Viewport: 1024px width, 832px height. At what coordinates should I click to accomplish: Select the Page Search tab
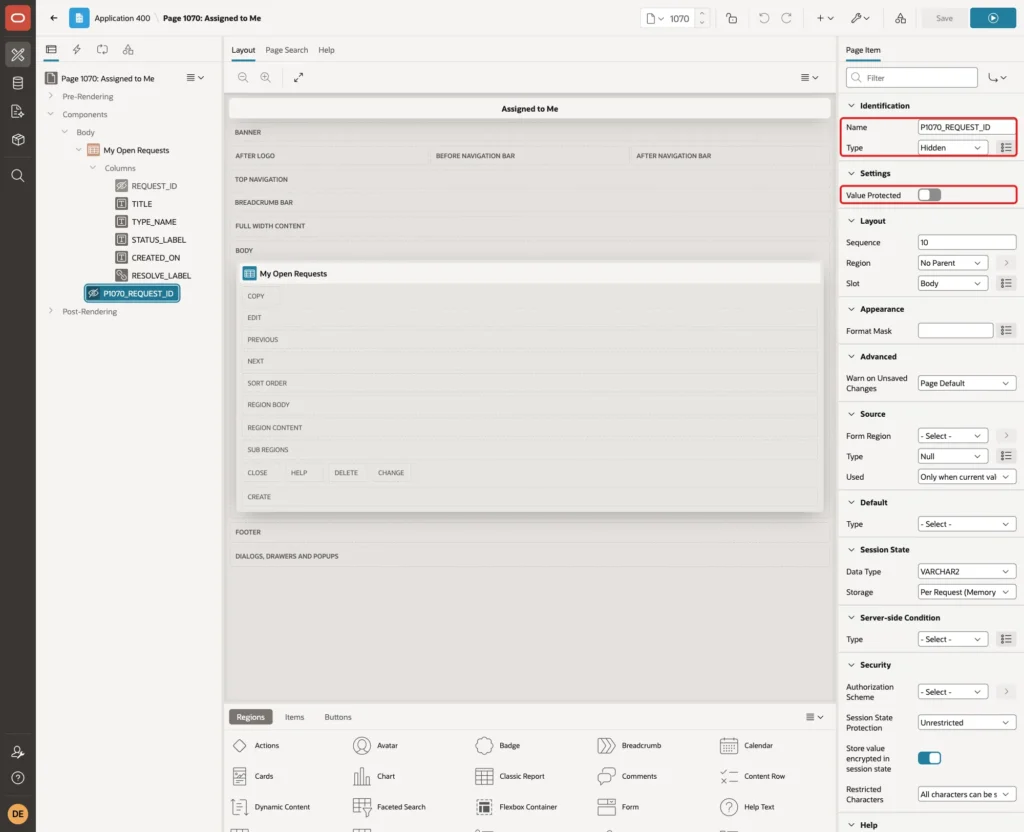click(x=286, y=50)
